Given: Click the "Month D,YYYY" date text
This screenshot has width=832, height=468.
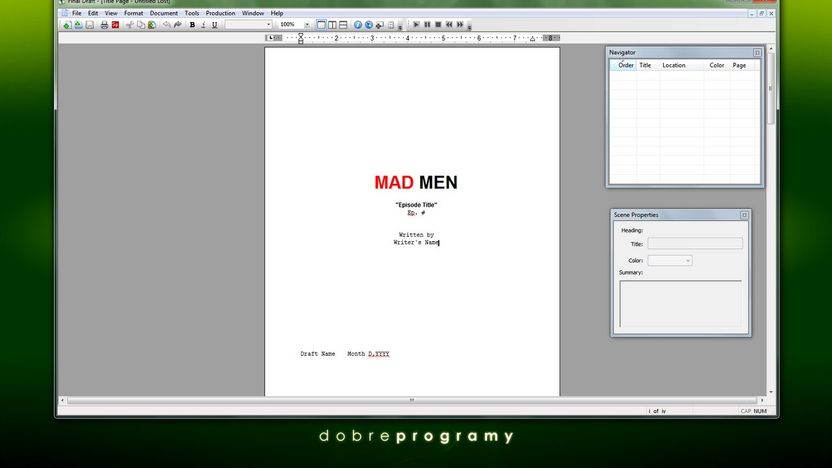Looking at the screenshot, I should [368, 354].
